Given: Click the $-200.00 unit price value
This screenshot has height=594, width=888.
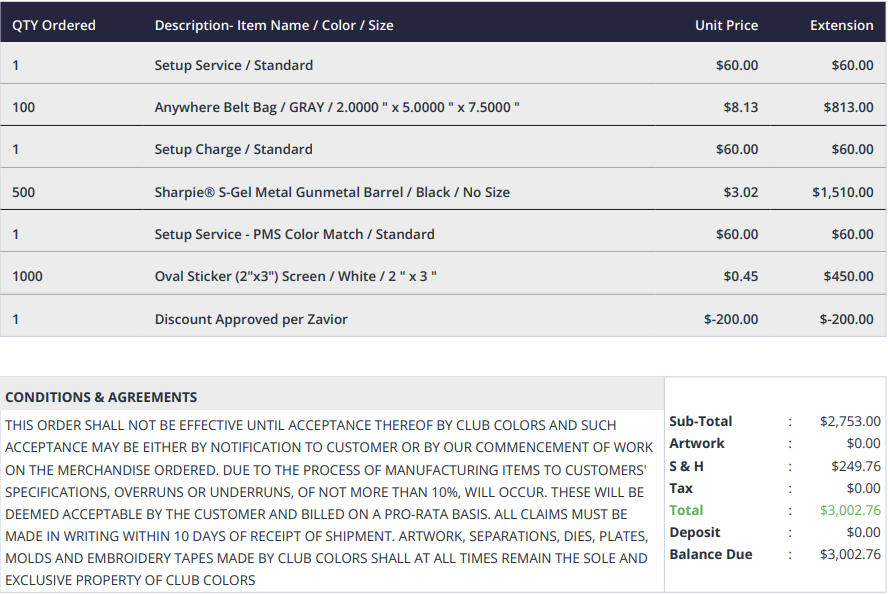Looking at the screenshot, I should coord(731,319).
